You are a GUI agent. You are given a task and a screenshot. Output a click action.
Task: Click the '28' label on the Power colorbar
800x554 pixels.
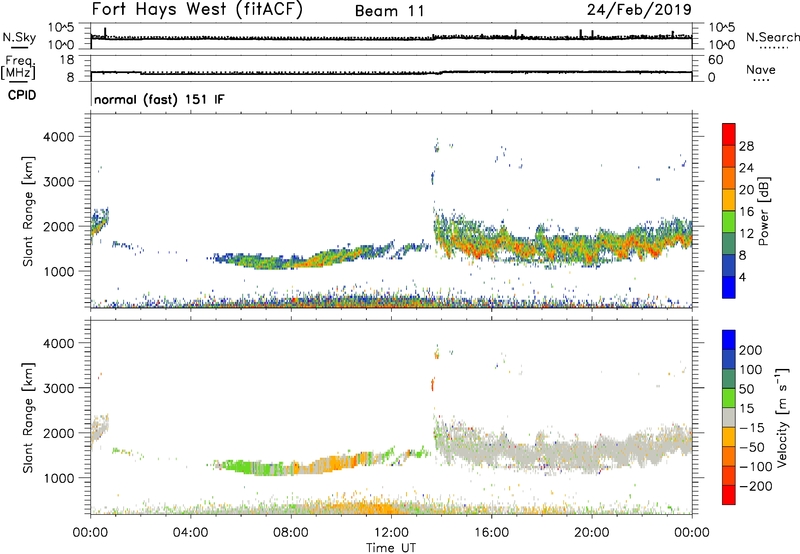tap(746, 146)
